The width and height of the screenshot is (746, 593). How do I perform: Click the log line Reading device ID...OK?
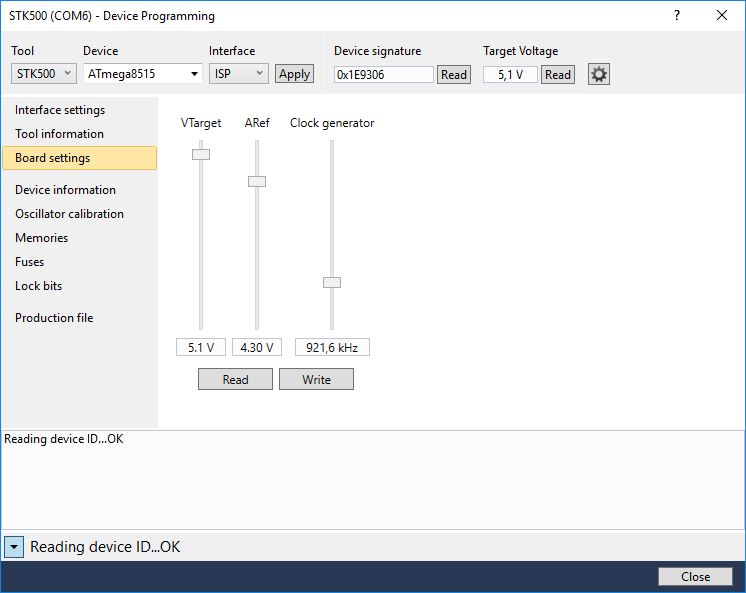coord(63,439)
